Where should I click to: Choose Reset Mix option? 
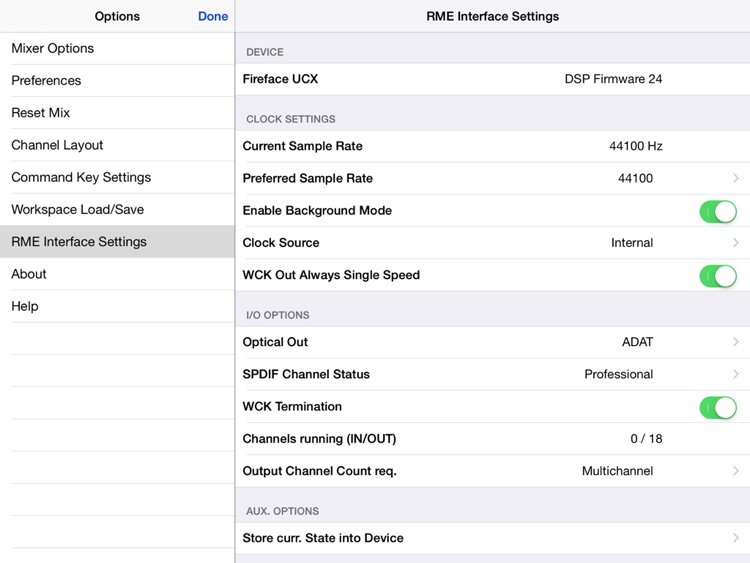(117, 112)
